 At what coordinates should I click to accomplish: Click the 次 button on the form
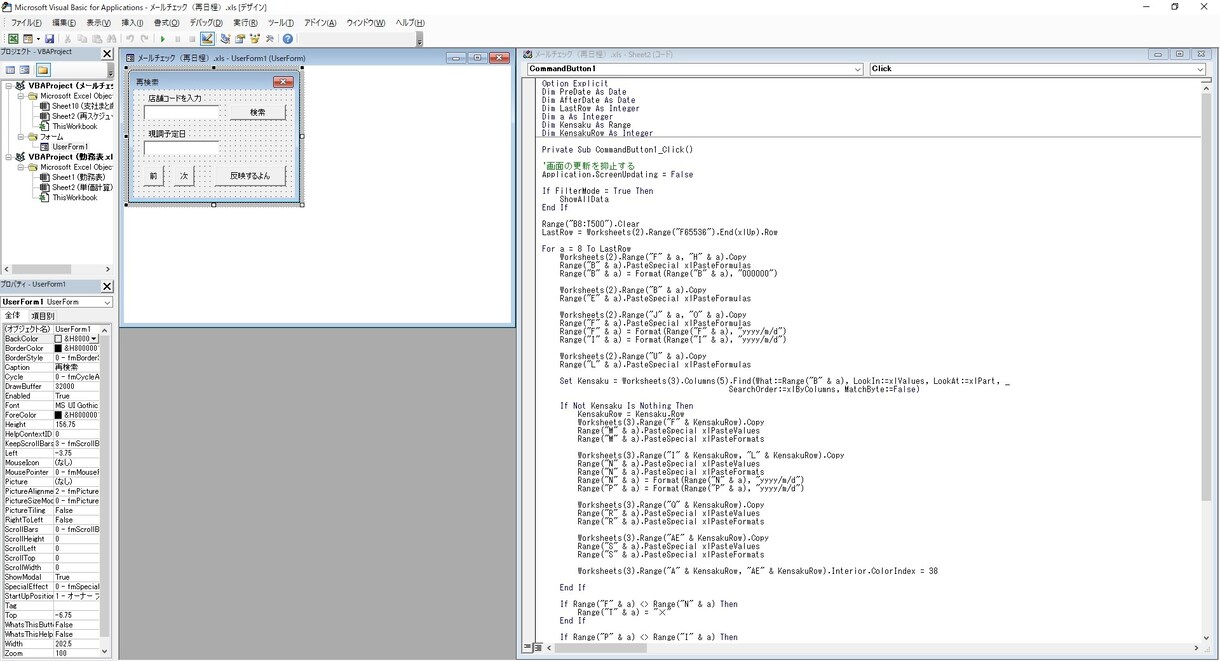pos(183,176)
